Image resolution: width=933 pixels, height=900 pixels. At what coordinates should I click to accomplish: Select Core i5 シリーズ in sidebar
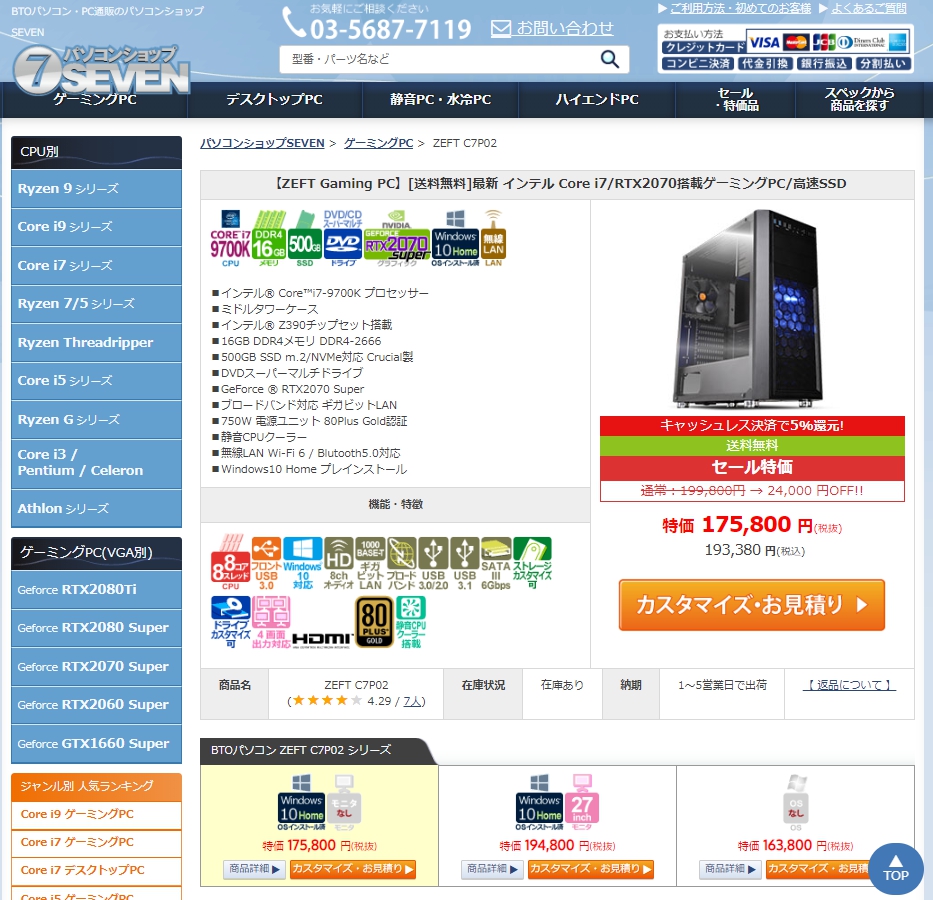tap(96, 380)
